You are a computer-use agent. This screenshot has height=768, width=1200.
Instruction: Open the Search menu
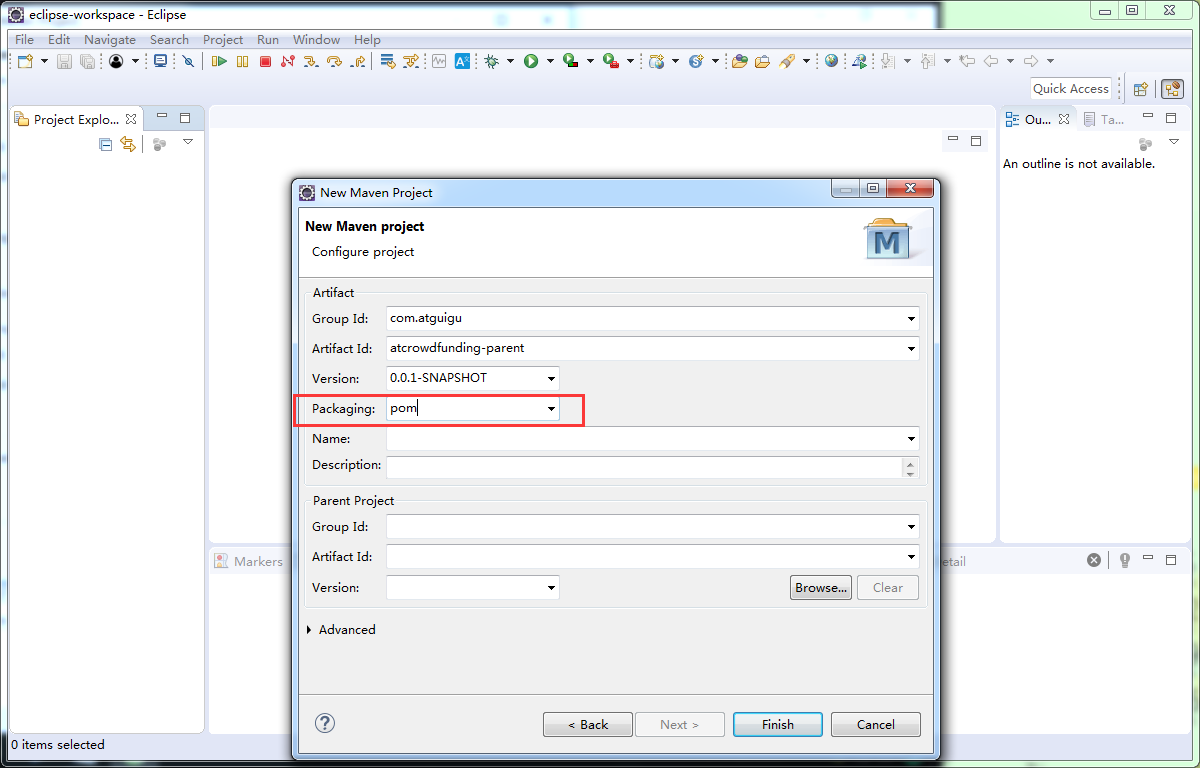pos(169,39)
